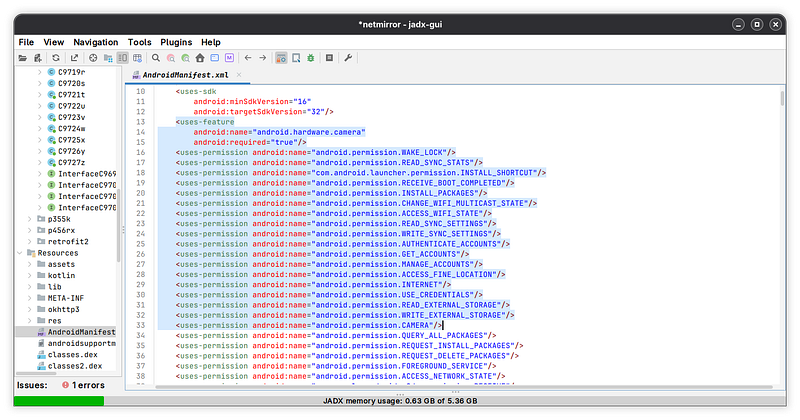Click the Sync with editor icon
800x420 pixels.
pos(93,58)
